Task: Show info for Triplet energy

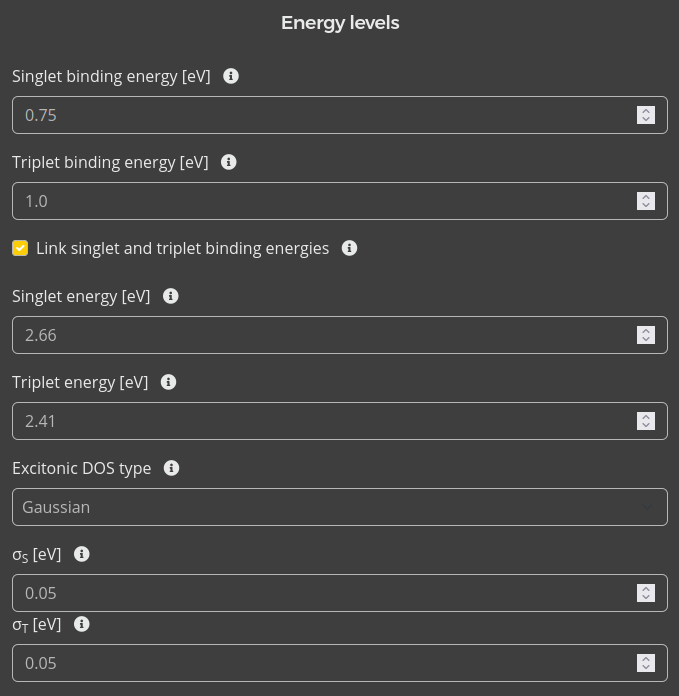Action: pos(169,382)
